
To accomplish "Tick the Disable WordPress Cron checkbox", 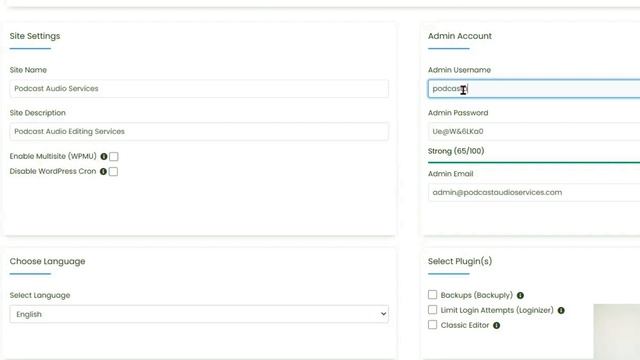I will [113, 171].
